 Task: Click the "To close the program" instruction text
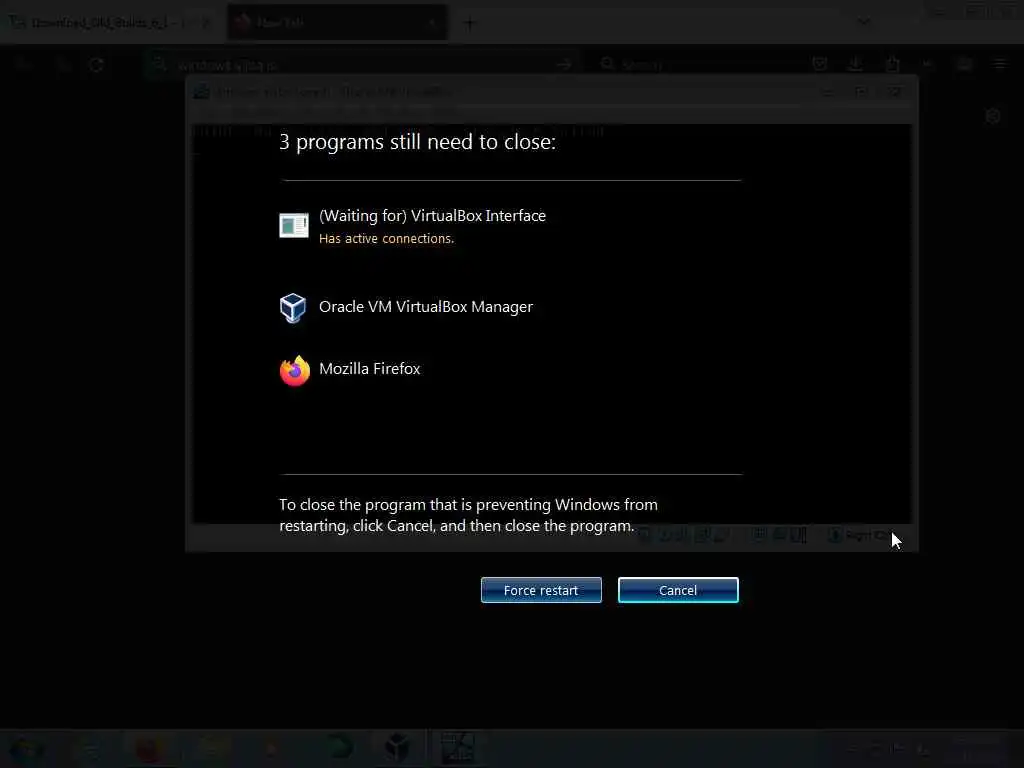point(468,515)
